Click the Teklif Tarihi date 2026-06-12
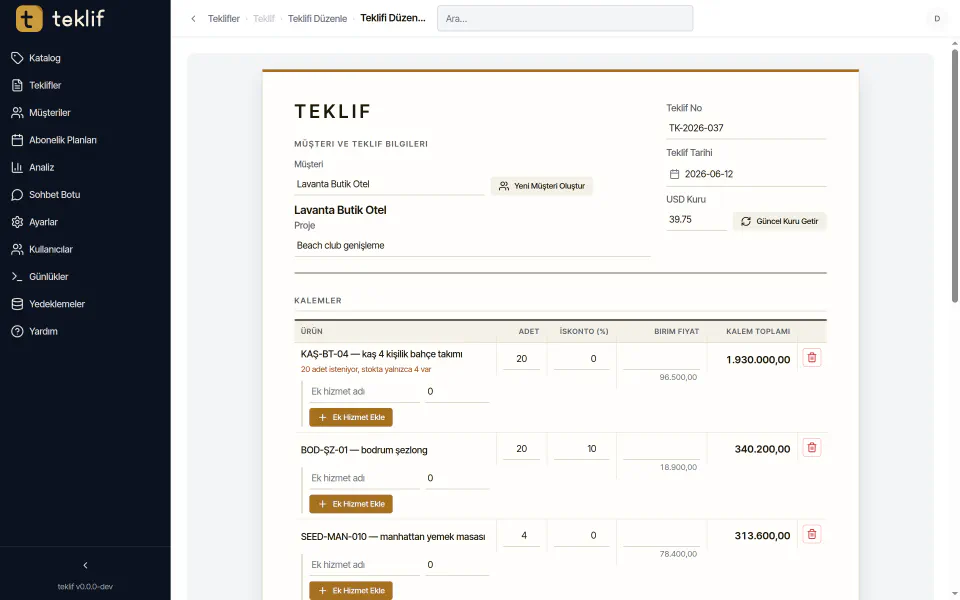 709,174
